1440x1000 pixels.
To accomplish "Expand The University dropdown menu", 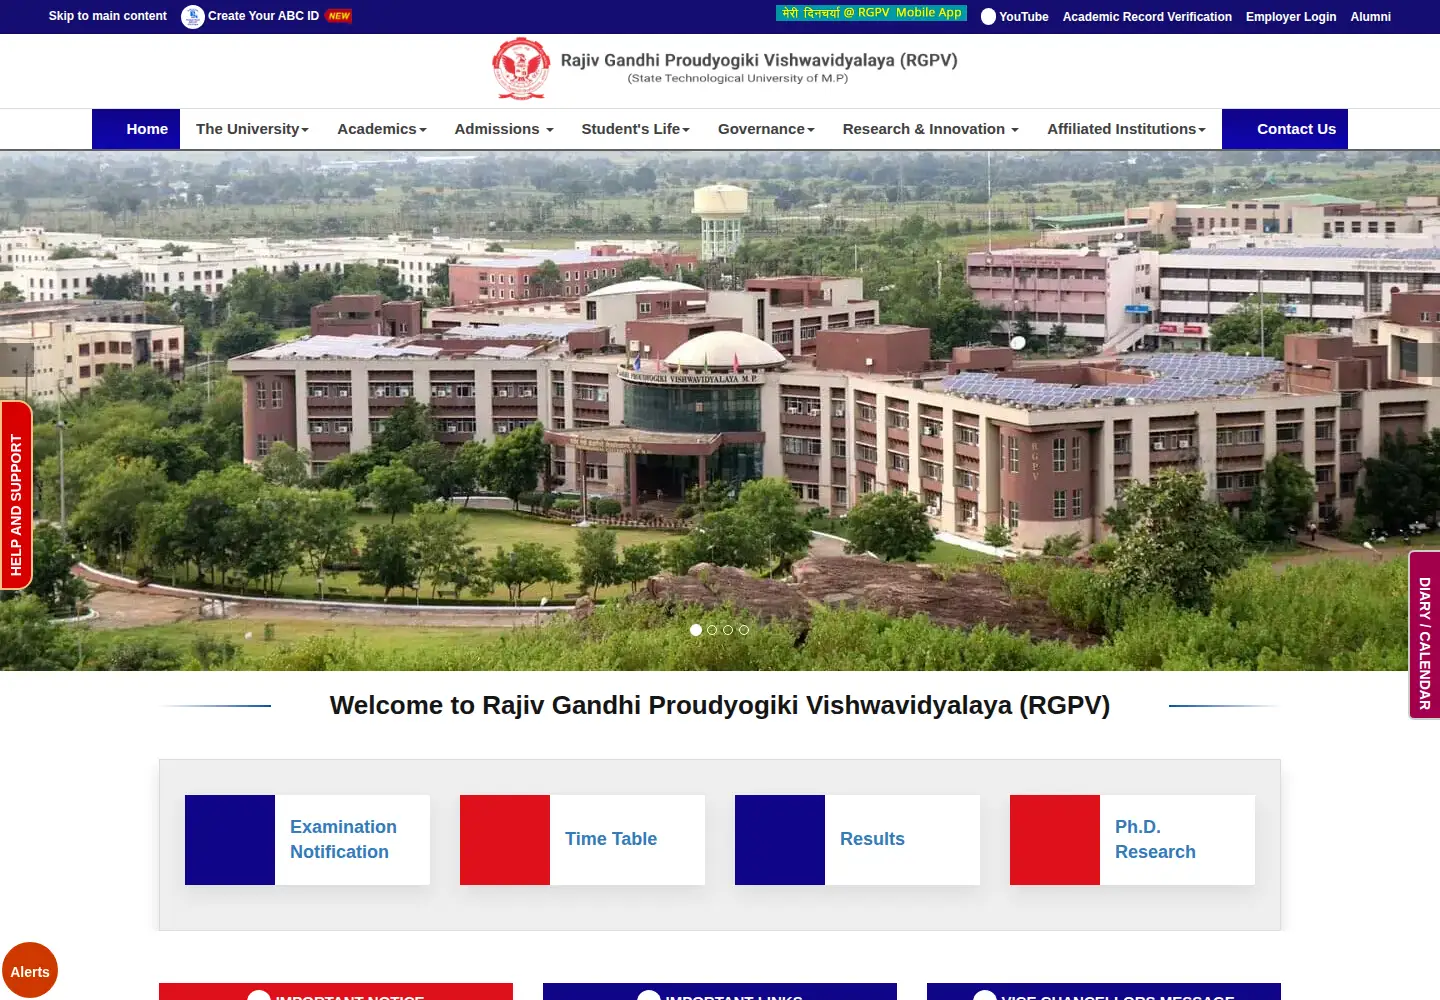I will (x=252, y=129).
